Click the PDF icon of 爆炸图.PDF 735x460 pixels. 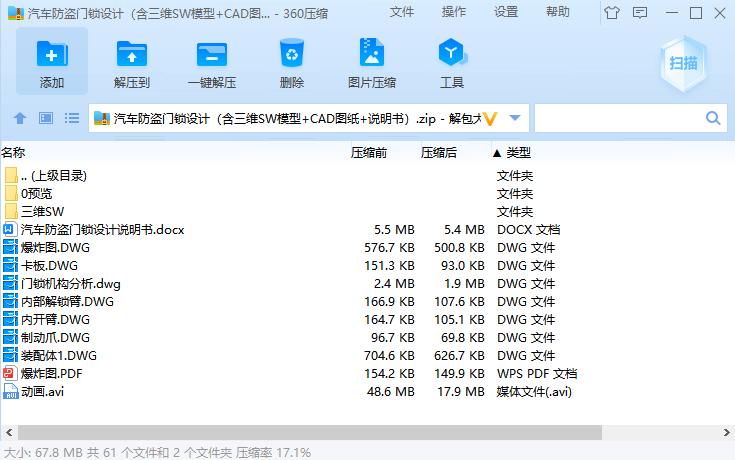[x=10, y=374]
